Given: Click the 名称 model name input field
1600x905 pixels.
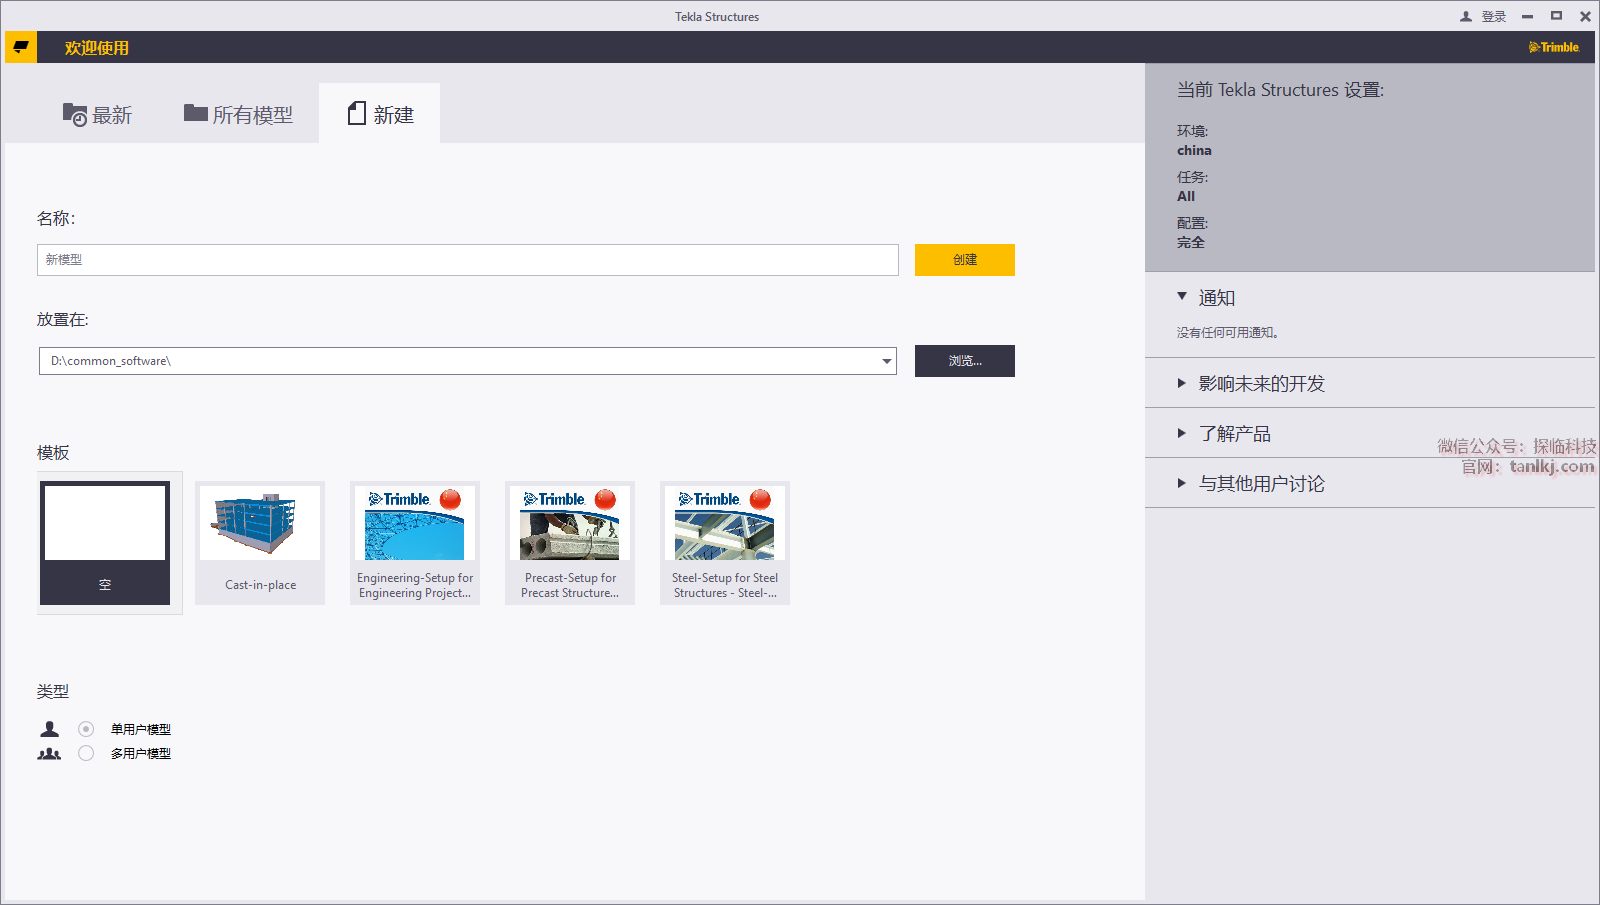Looking at the screenshot, I should 468,260.
